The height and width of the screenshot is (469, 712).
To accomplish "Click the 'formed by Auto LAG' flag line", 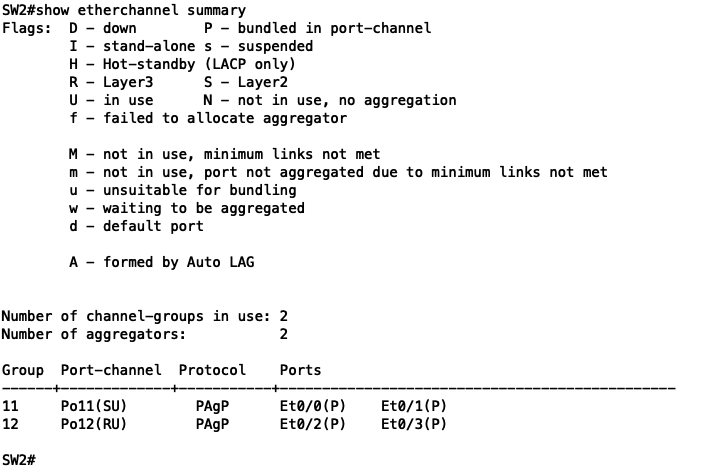I will (x=162, y=262).
